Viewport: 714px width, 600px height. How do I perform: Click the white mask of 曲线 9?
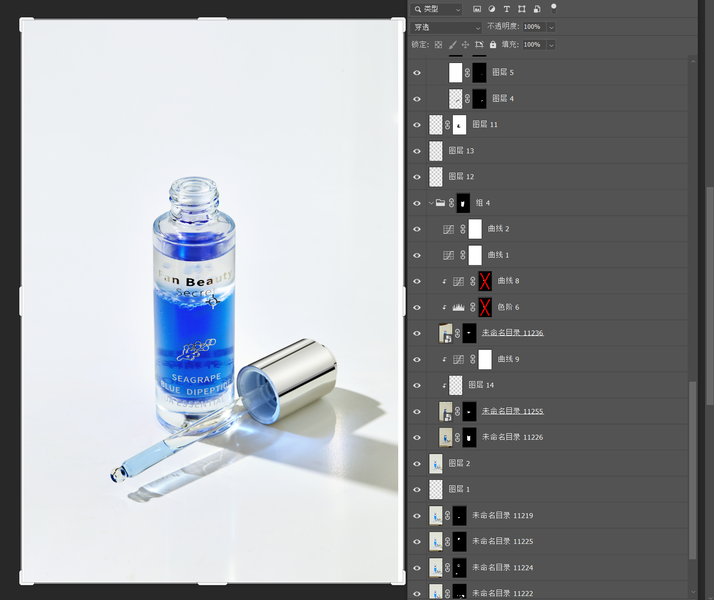tap(485, 360)
